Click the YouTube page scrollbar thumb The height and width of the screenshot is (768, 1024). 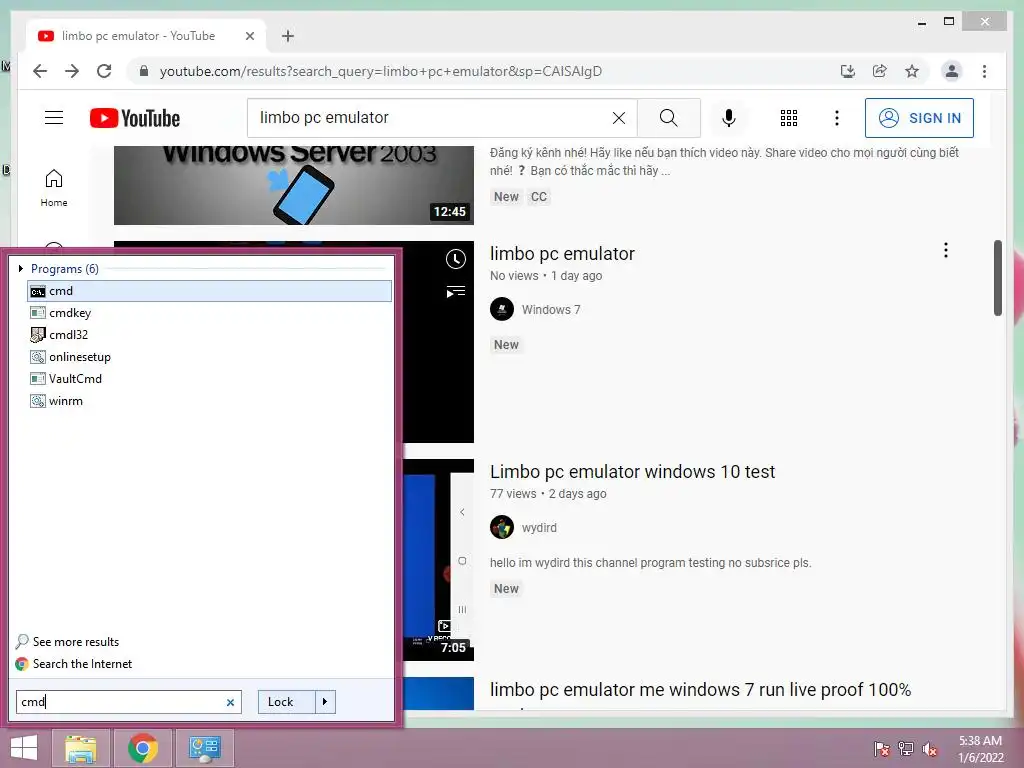997,278
